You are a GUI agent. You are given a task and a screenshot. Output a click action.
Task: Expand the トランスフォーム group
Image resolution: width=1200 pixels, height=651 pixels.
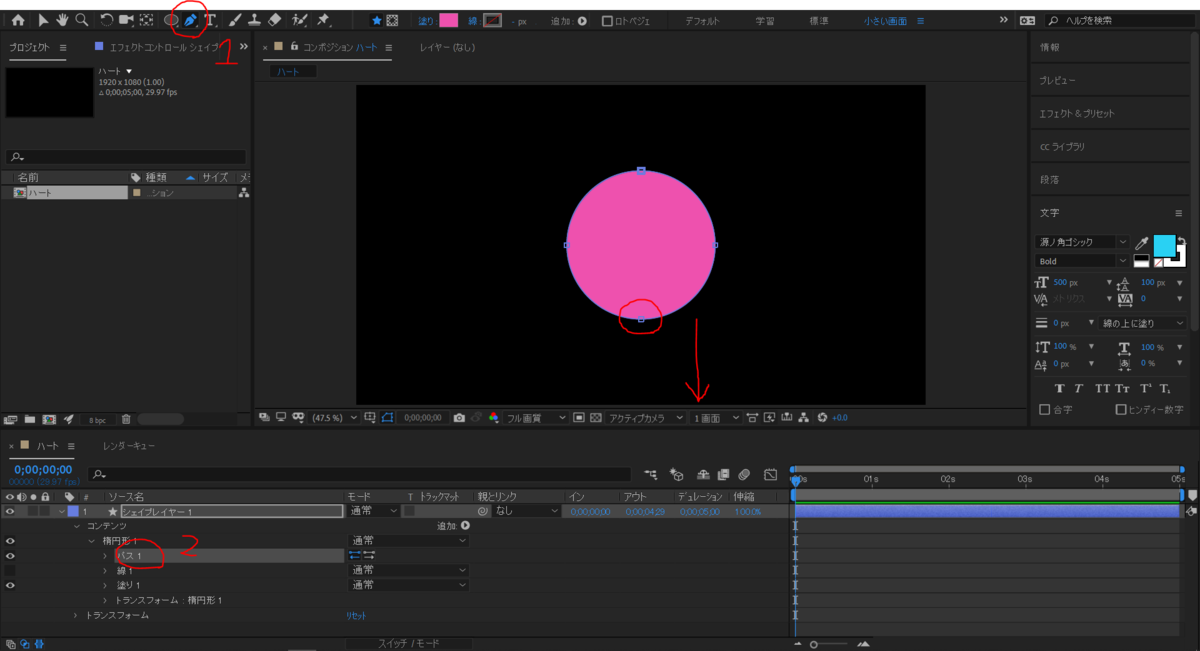coord(75,615)
